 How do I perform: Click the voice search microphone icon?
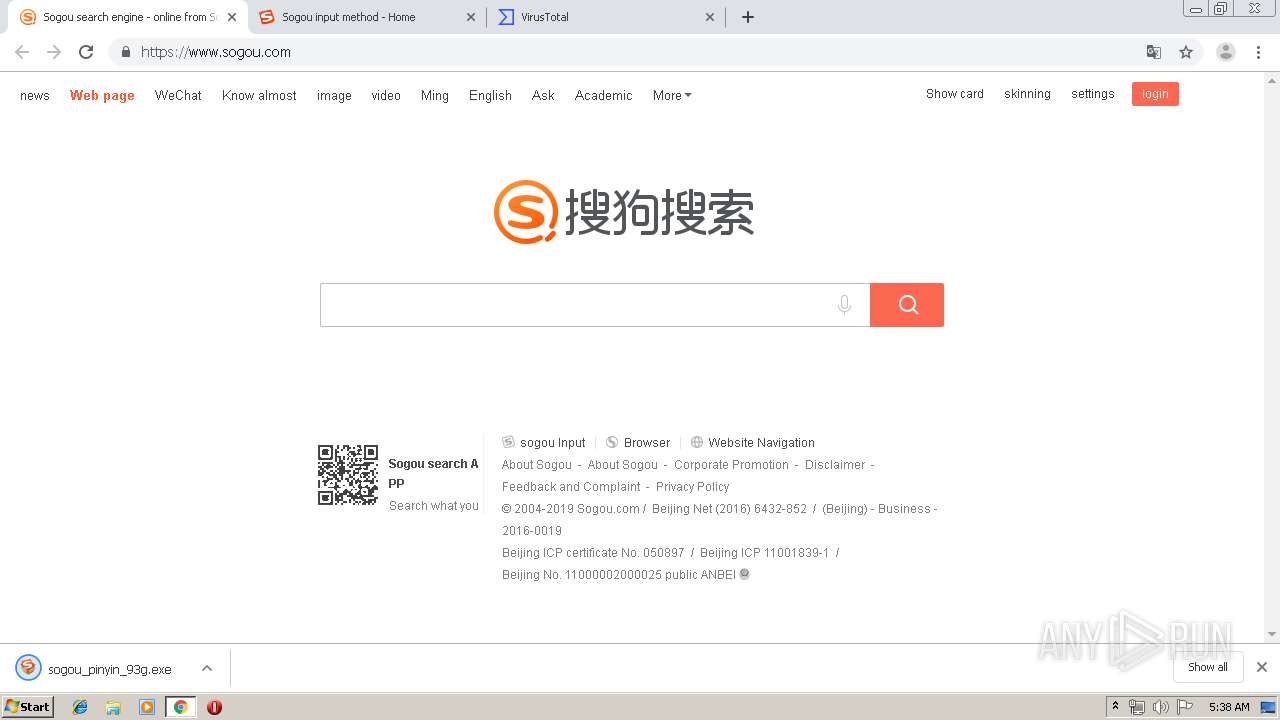click(x=844, y=305)
